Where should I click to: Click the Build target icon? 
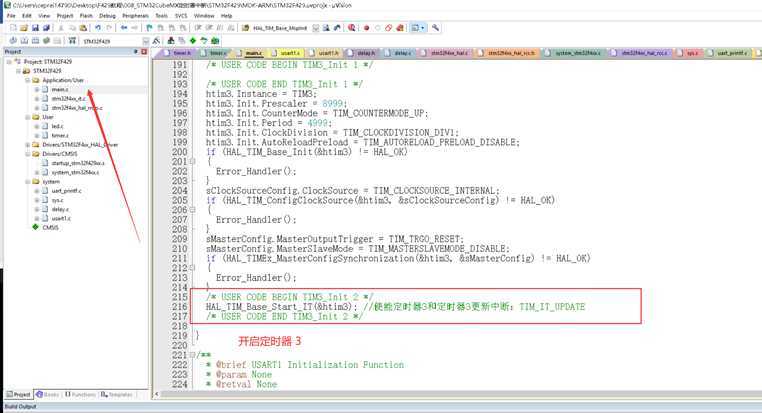click(x=24, y=41)
